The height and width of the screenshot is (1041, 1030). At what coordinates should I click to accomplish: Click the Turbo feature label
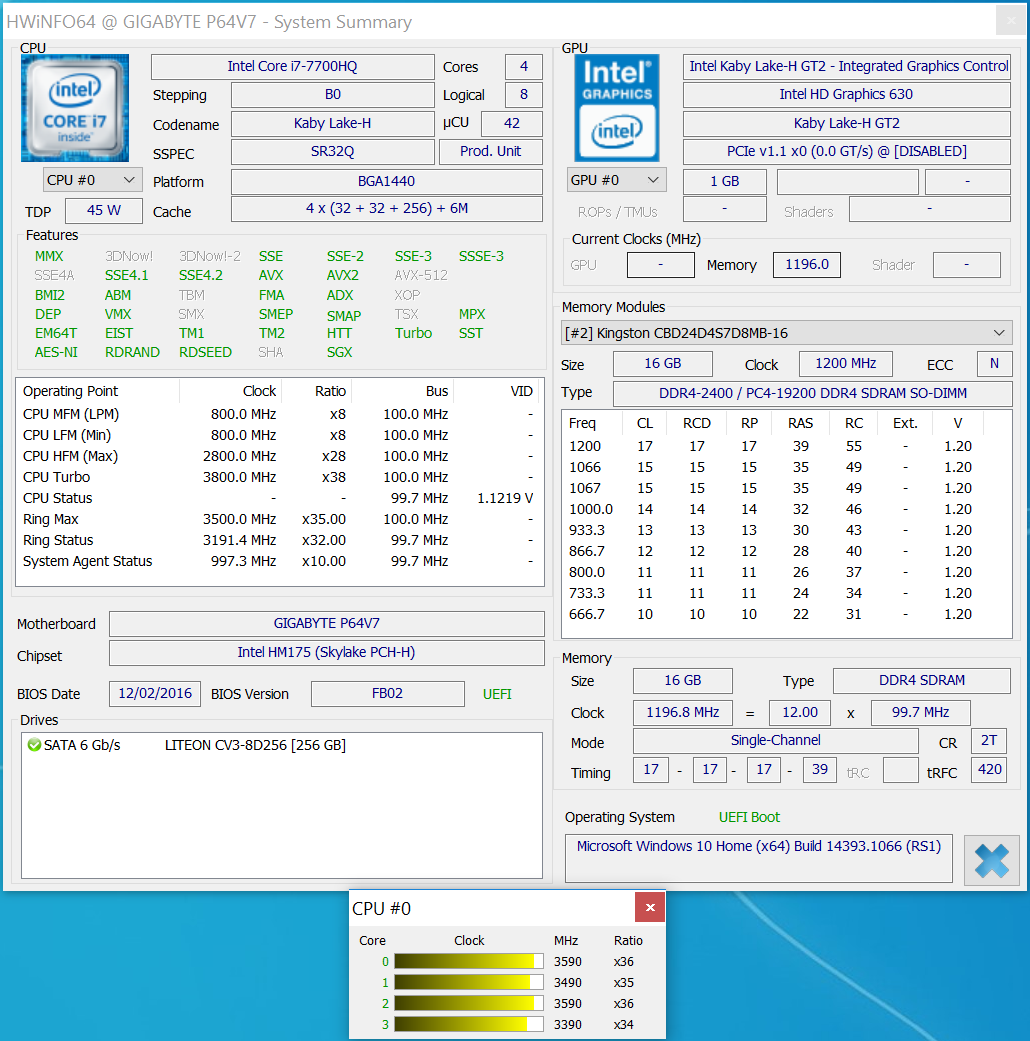[413, 333]
